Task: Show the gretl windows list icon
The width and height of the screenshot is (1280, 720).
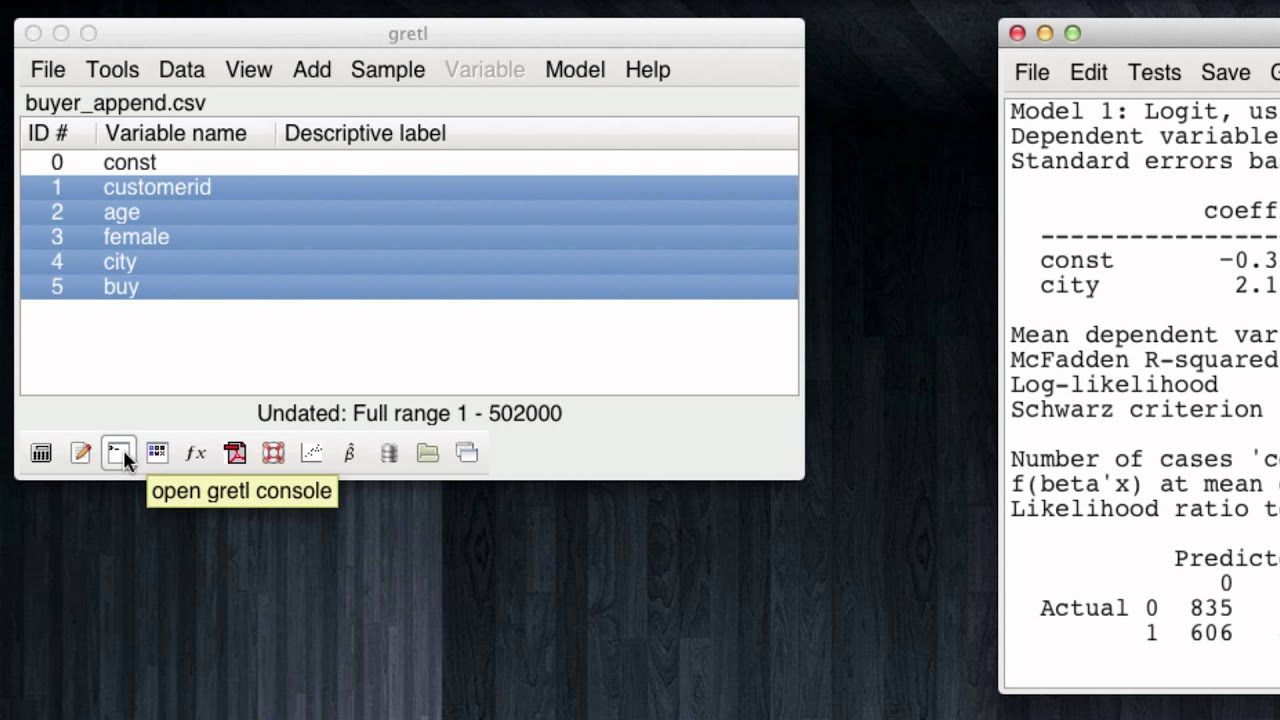Action: click(467, 453)
